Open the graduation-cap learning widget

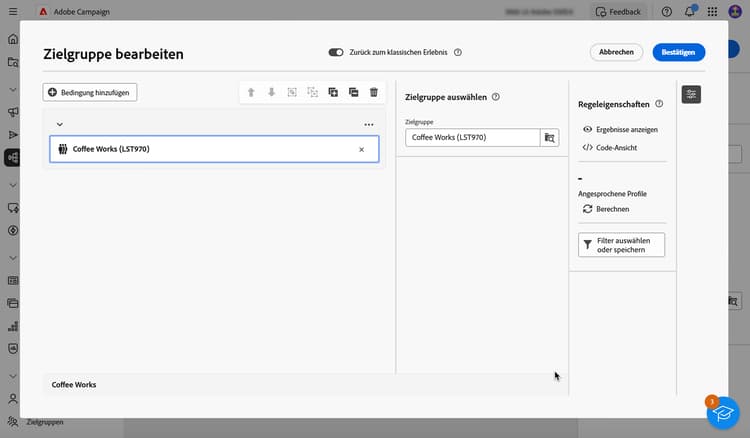coord(723,413)
